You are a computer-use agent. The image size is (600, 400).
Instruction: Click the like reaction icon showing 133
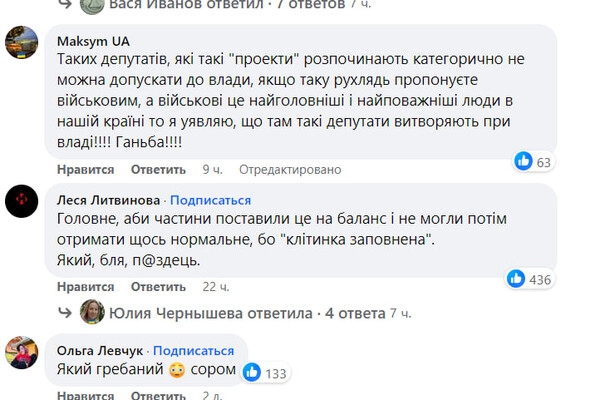click(251, 372)
